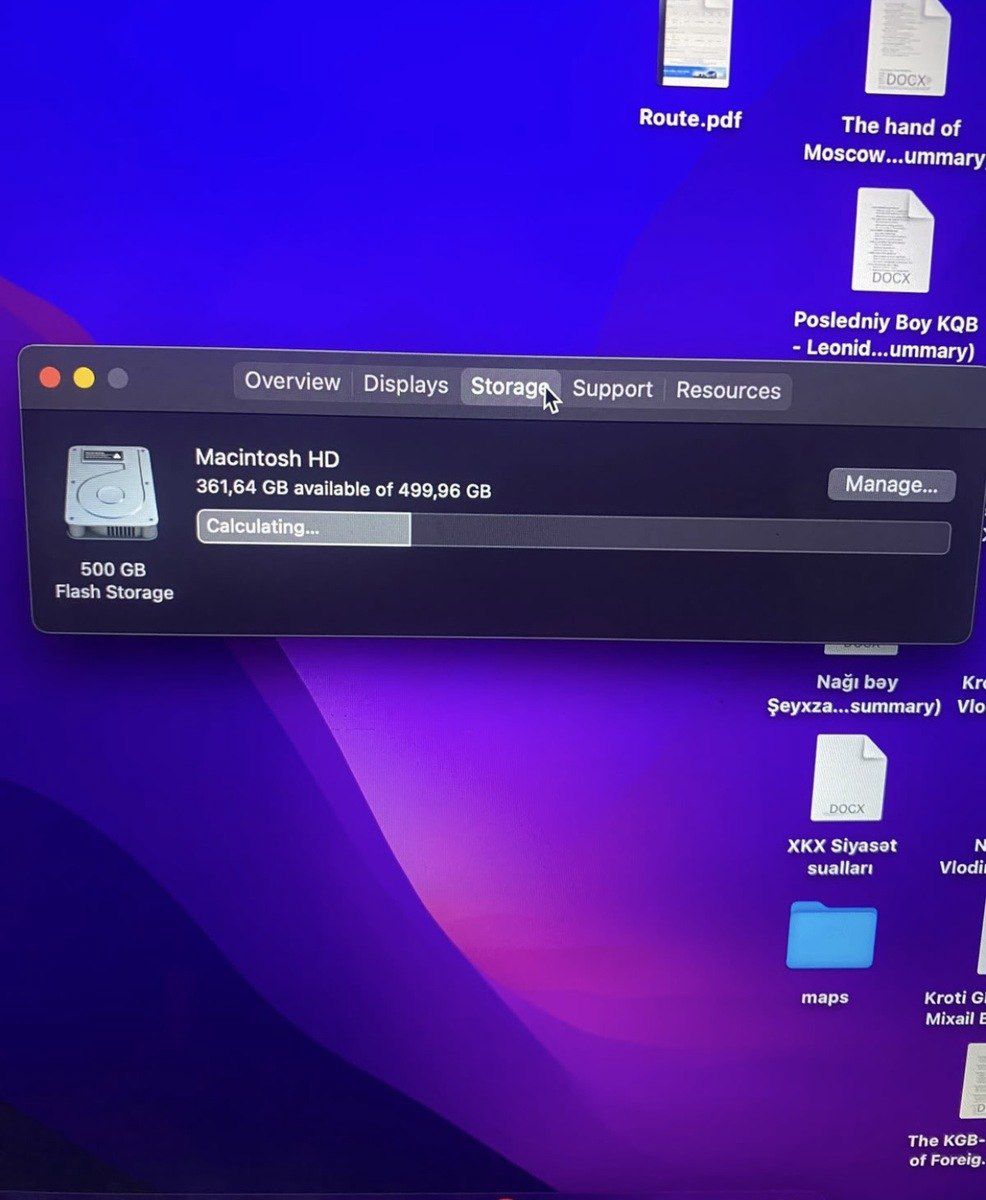This screenshot has width=986, height=1200.
Task: Select the Route.pdf file icon
Action: click(x=695, y=43)
